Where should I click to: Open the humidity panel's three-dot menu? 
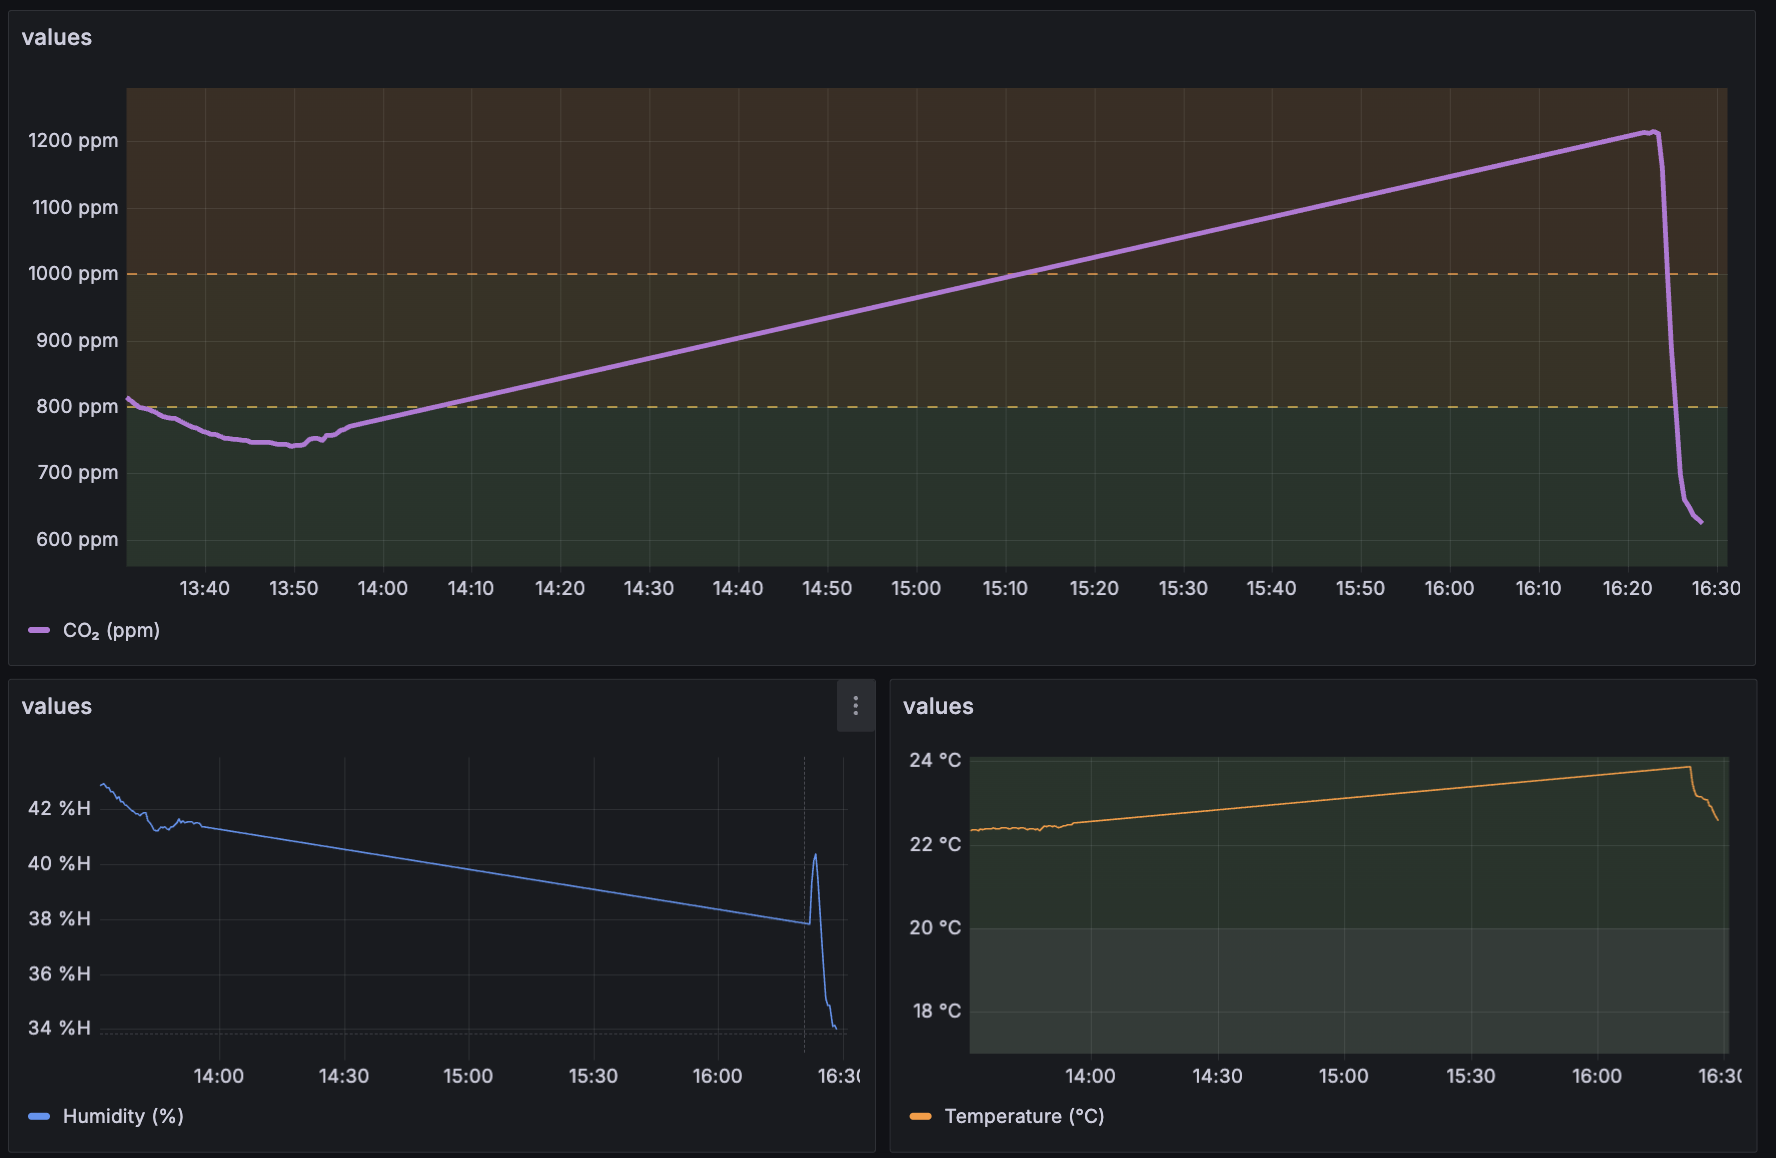(x=855, y=706)
